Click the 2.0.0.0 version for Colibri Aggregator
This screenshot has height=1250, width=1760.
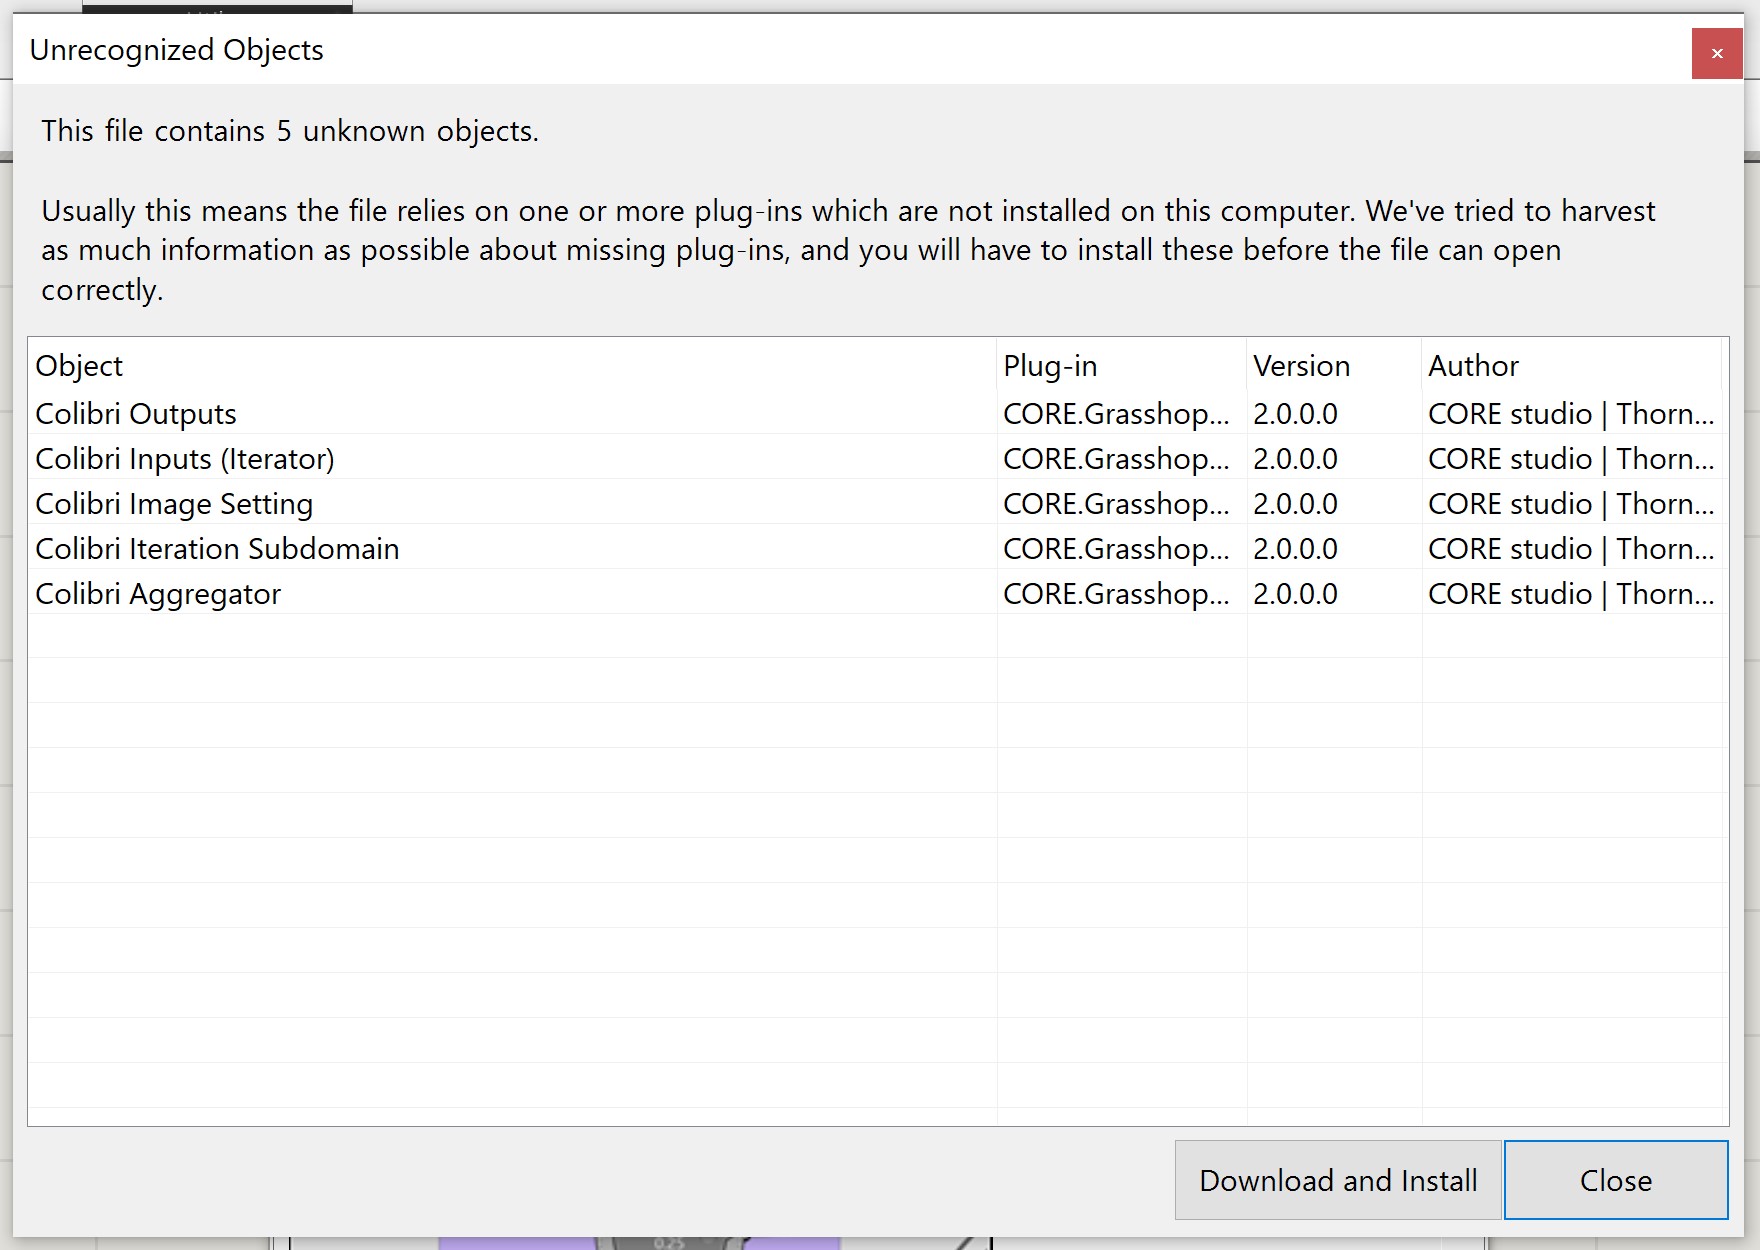(1295, 593)
